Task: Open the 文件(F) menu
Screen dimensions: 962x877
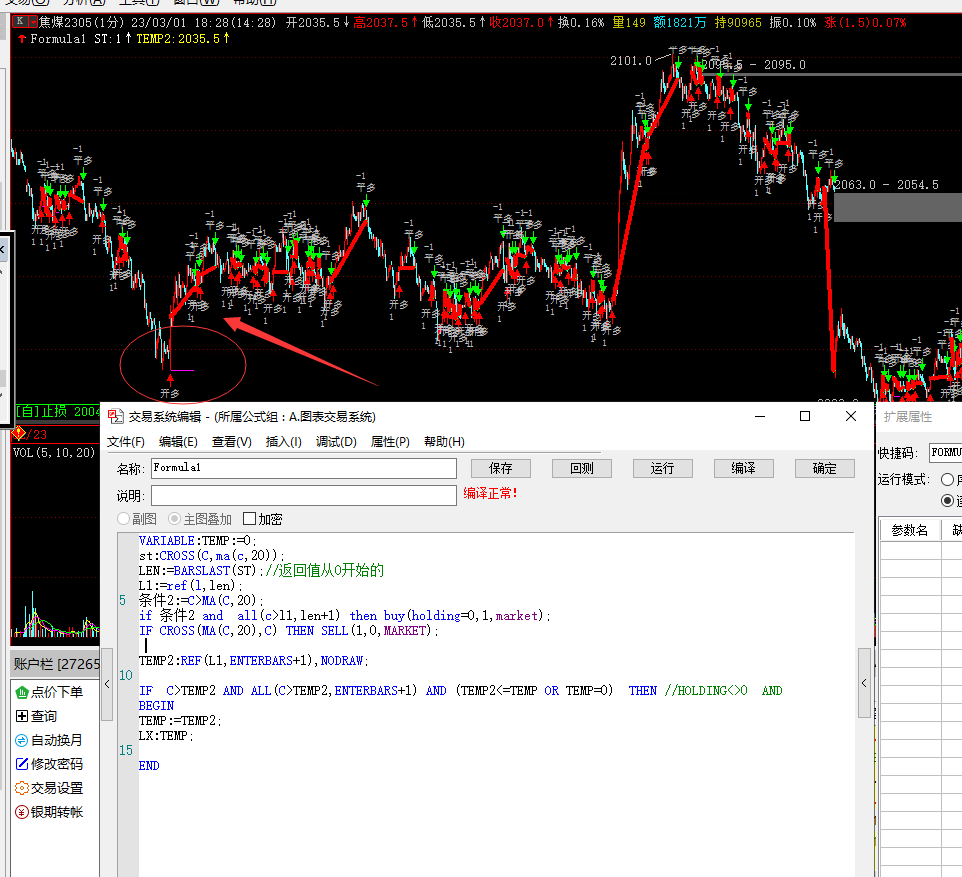Action: click(x=126, y=442)
